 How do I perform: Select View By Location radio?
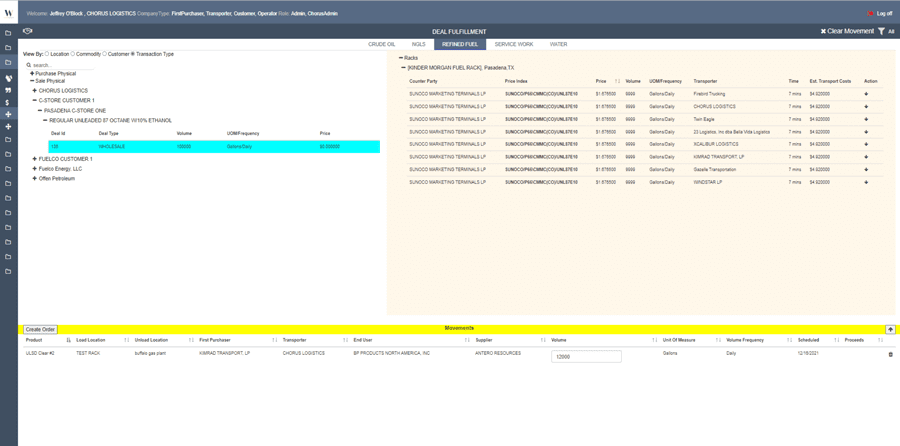tap(47, 54)
